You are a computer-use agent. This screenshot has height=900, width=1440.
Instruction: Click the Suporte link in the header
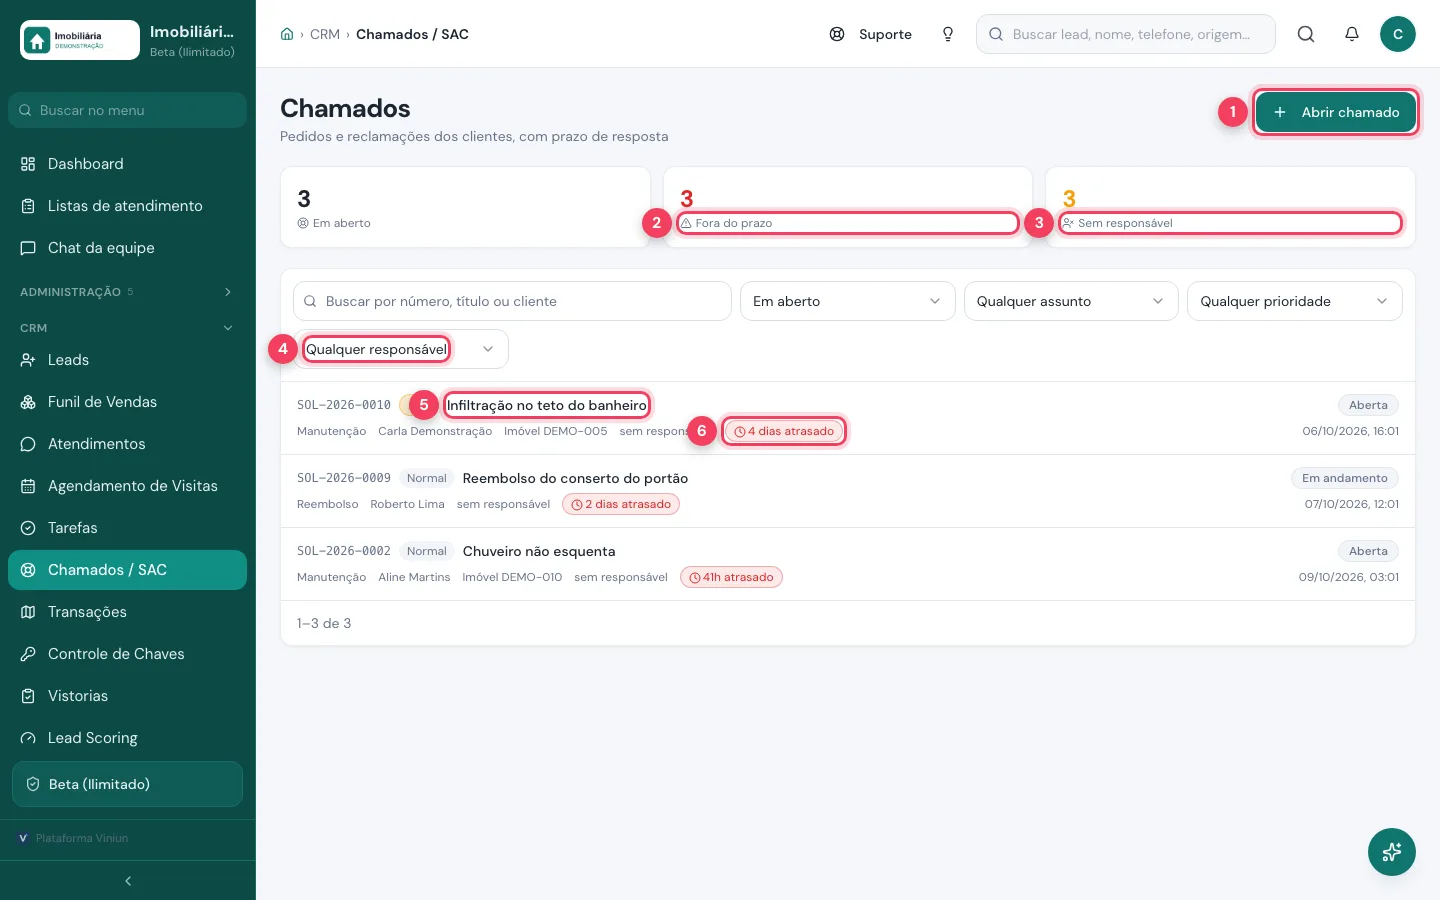(871, 34)
